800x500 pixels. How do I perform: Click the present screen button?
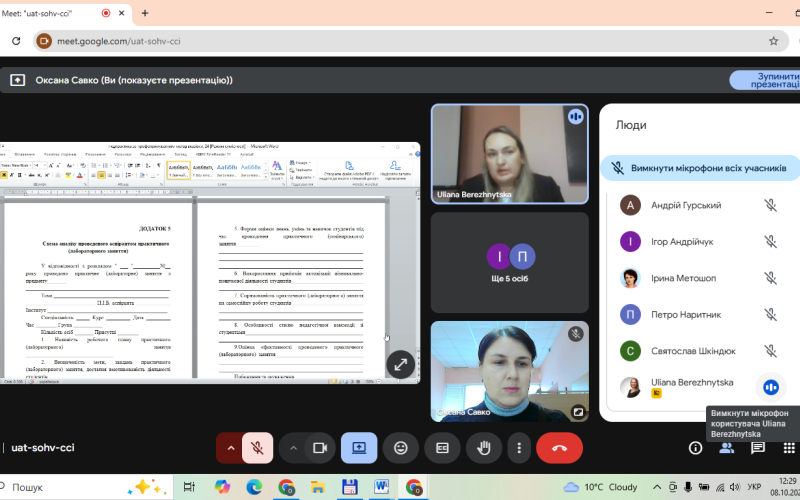[359, 448]
